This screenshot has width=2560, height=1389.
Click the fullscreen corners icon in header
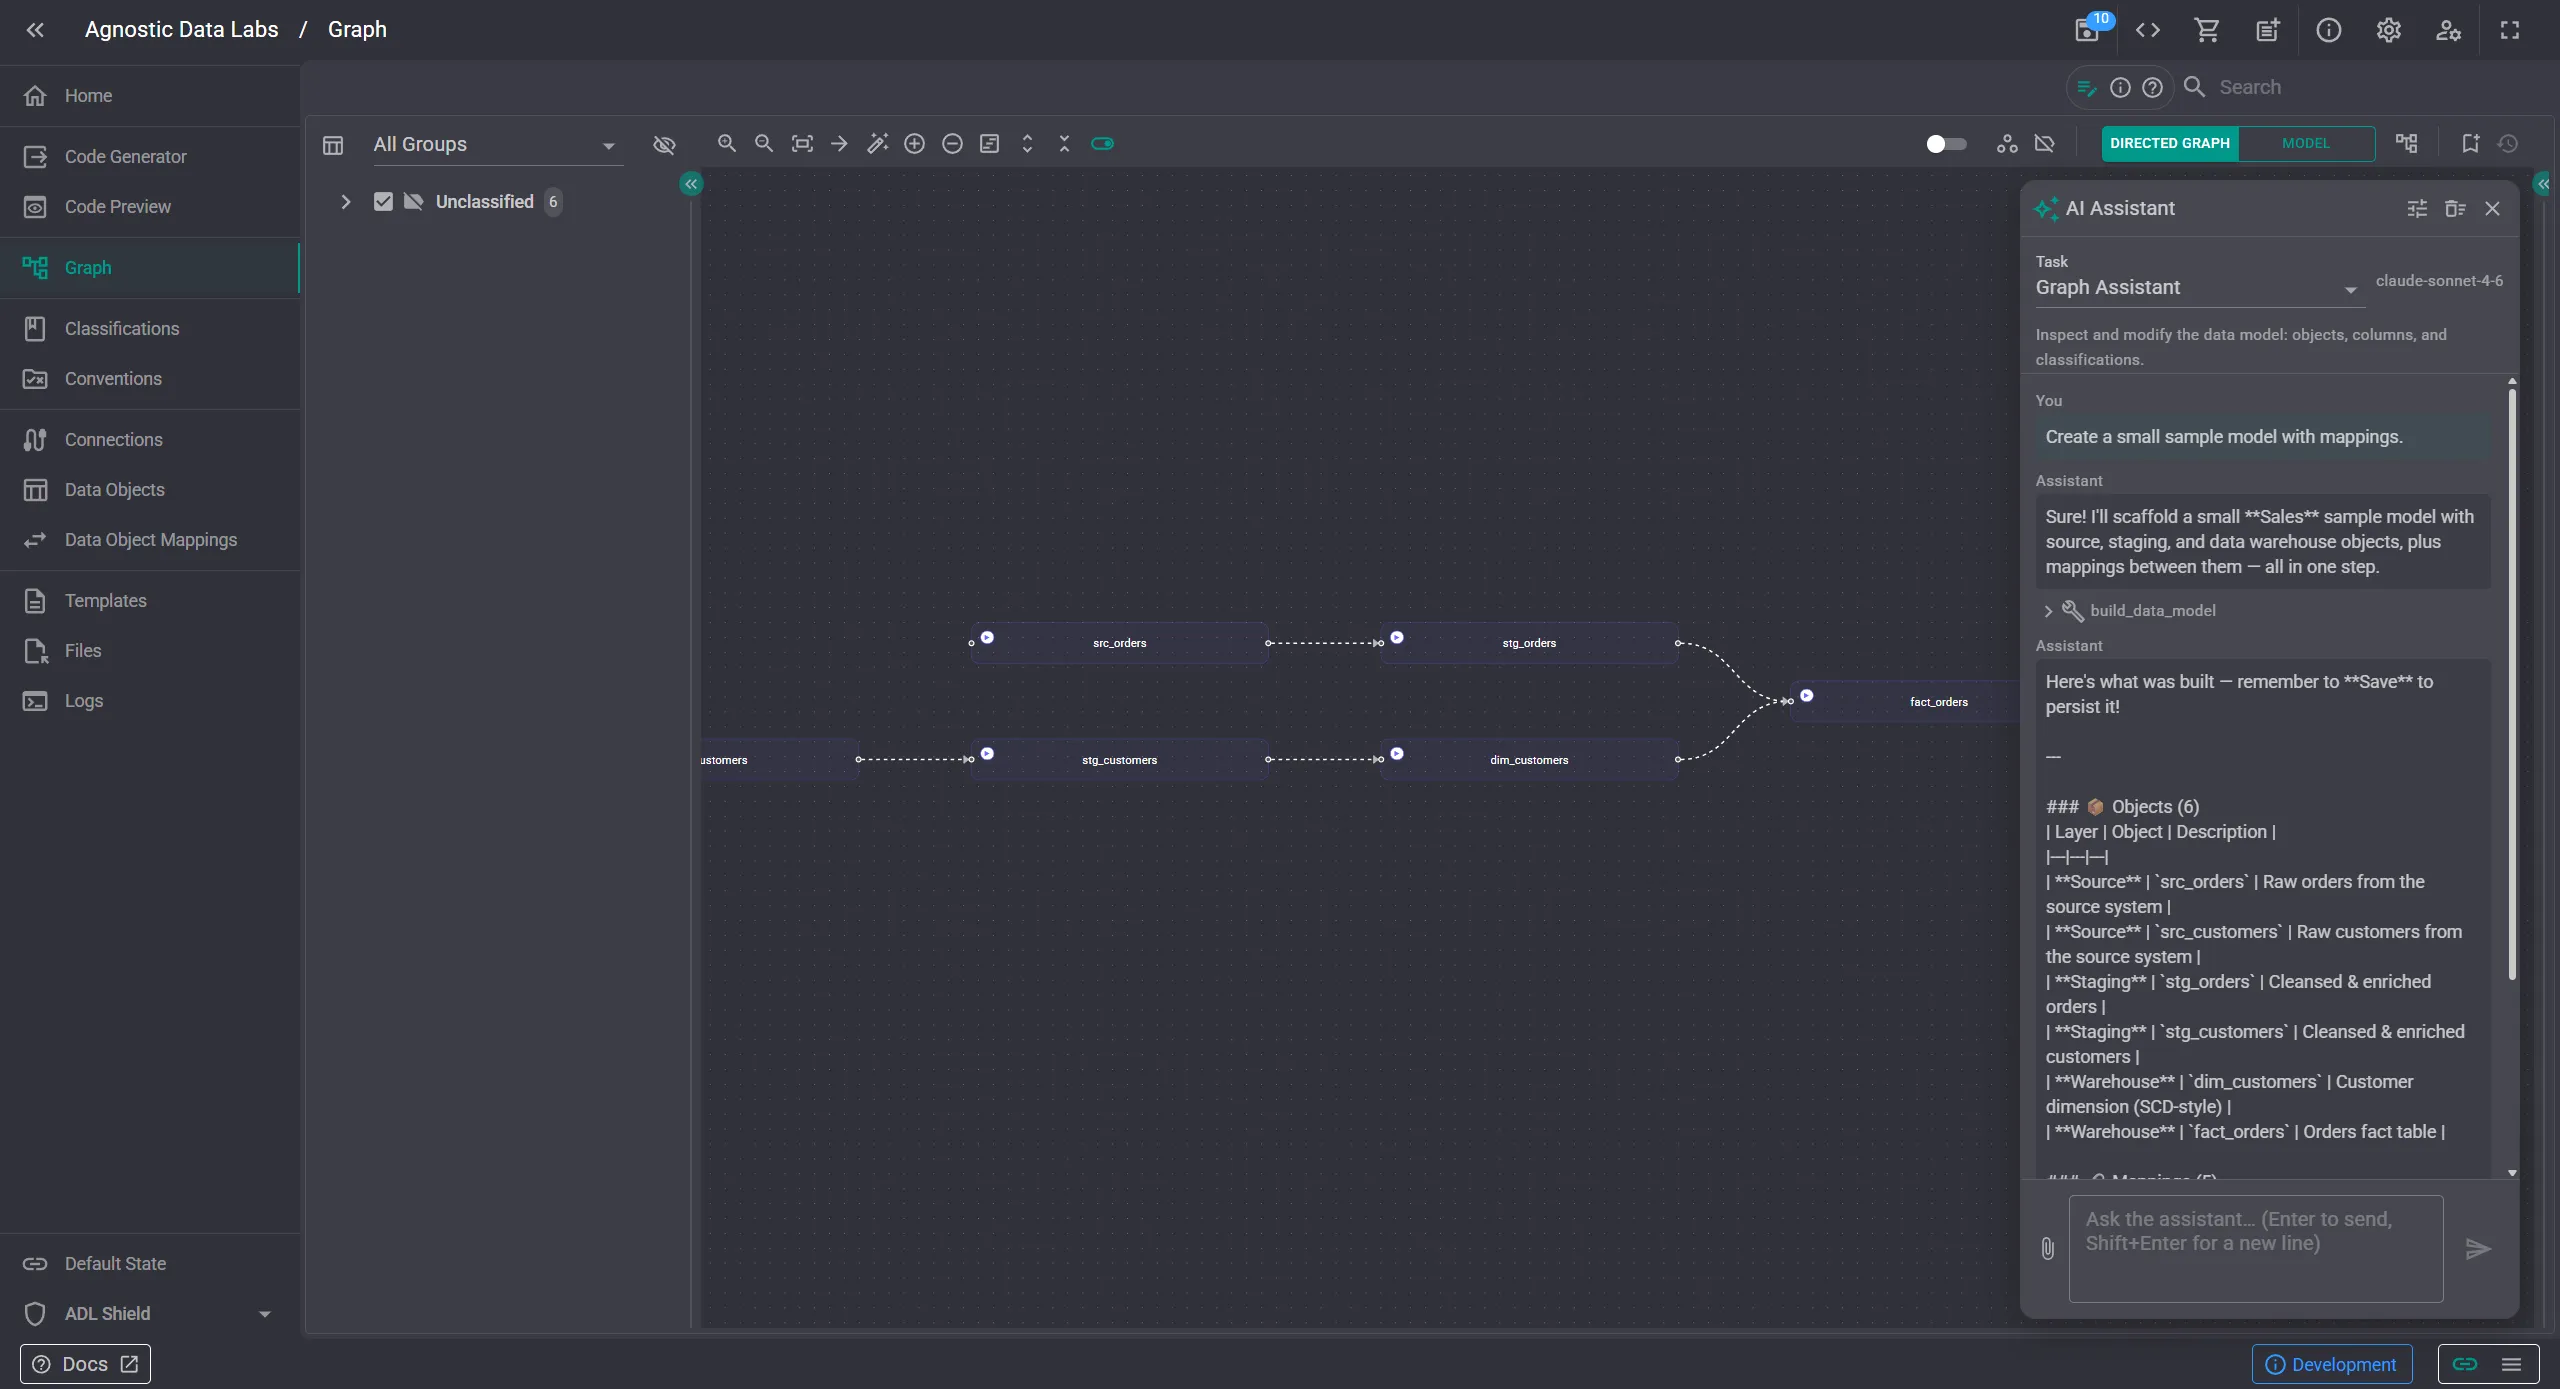point(2510,30)
